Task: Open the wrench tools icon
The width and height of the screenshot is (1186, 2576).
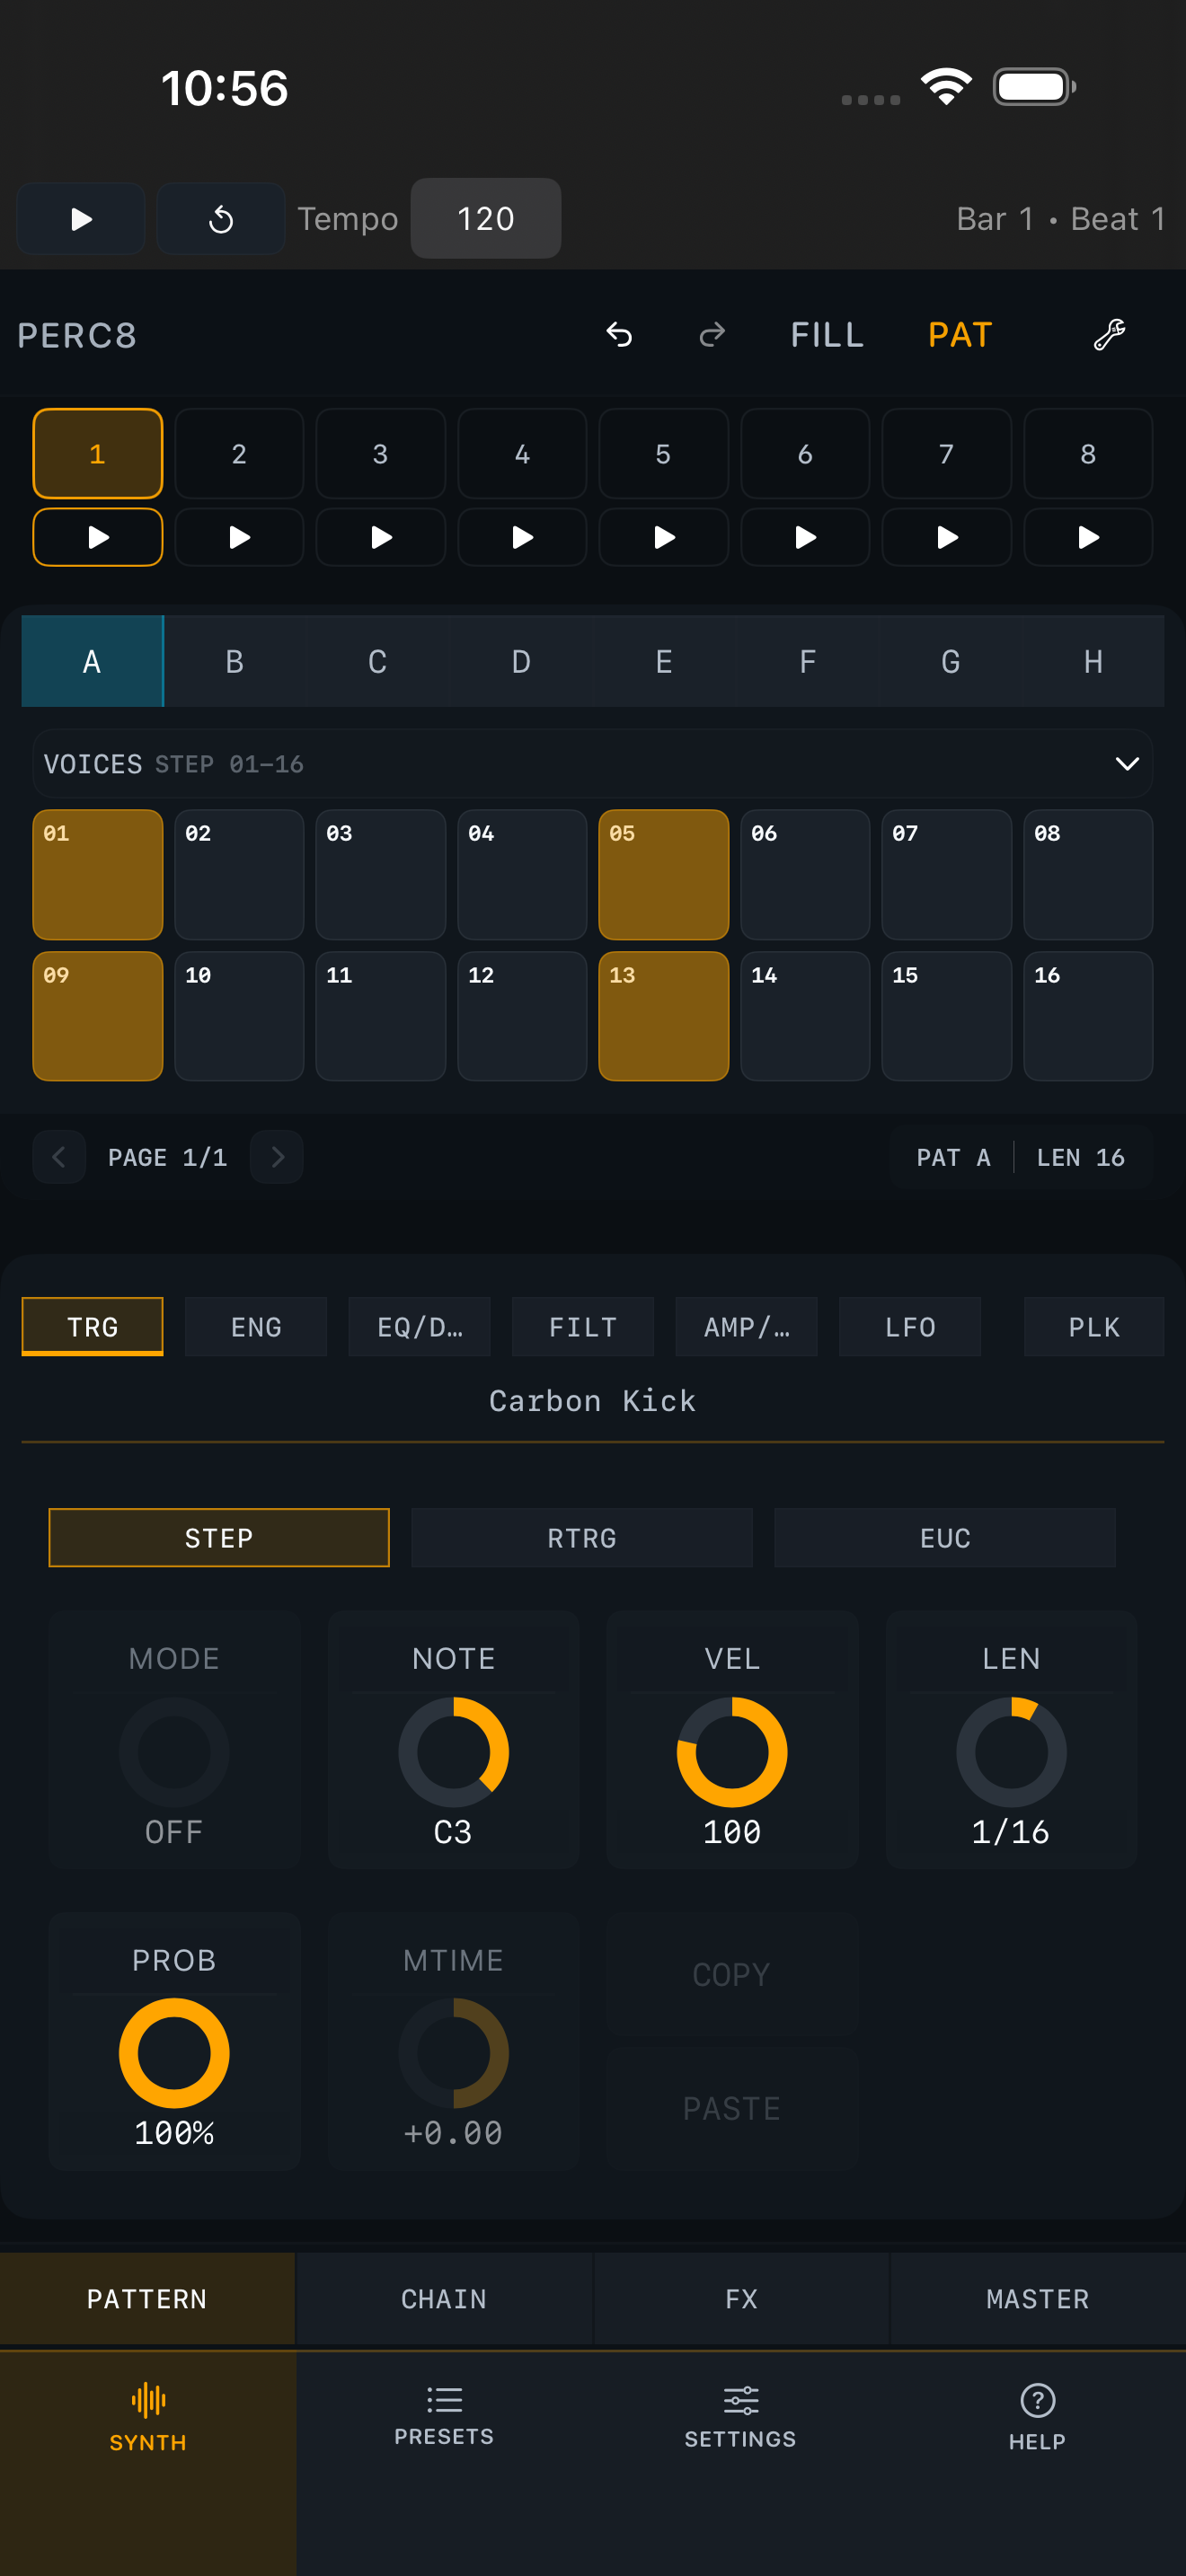Action: [x=1109, y=335]
